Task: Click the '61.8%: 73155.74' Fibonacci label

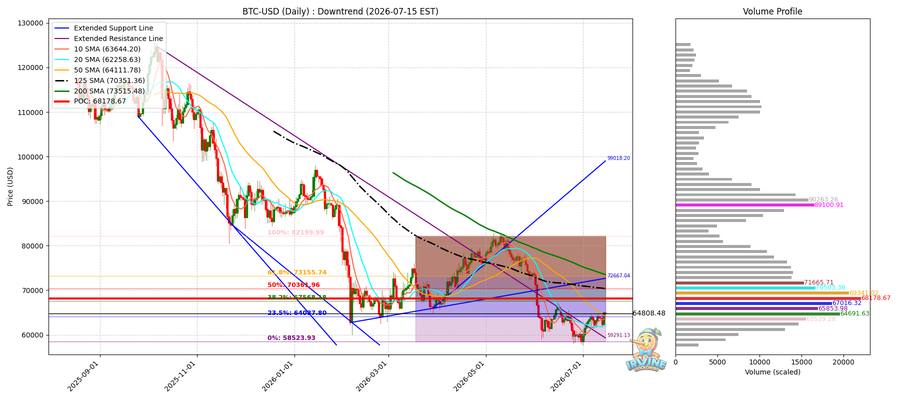Action: 297,272
